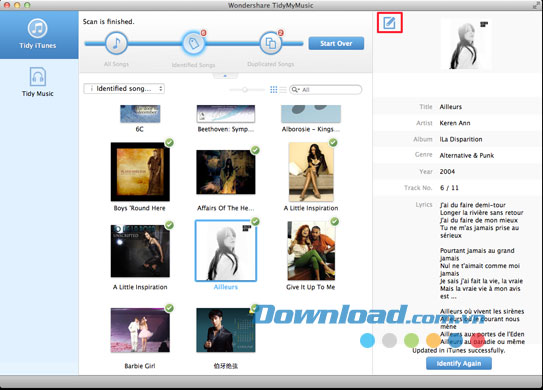Viewport: 543px width, 390px height.
Task: Click the Album value La Disparition
Action: 461,139
